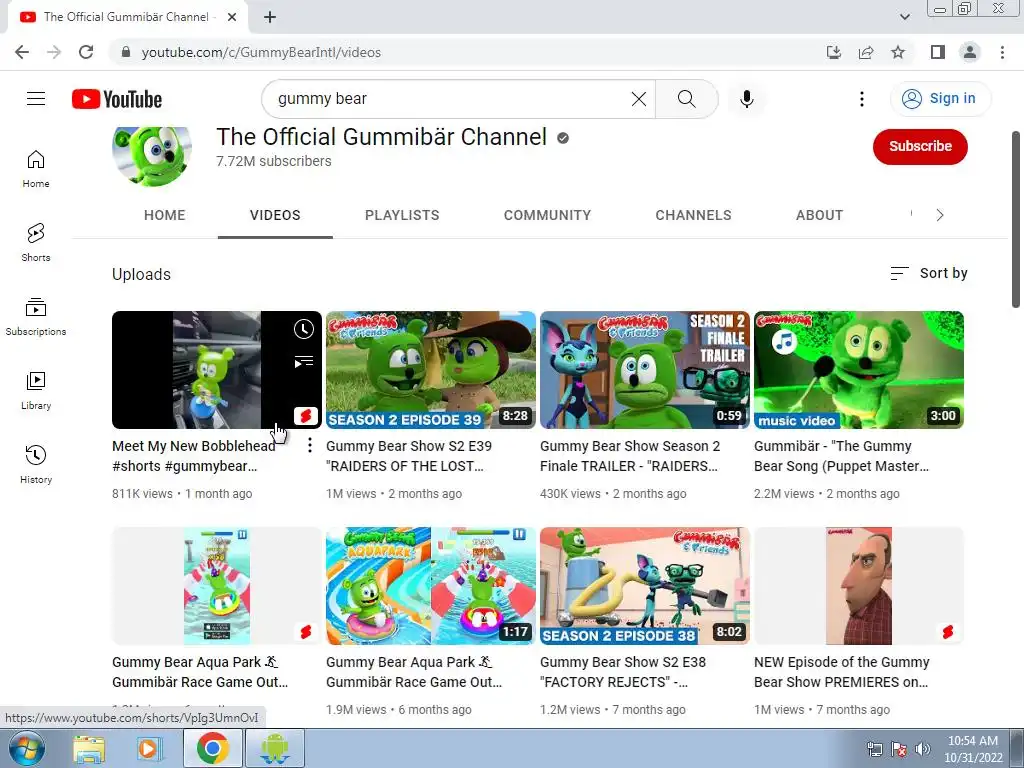
Task: Click the magnifier search button
Action: (x=686, y=99)
